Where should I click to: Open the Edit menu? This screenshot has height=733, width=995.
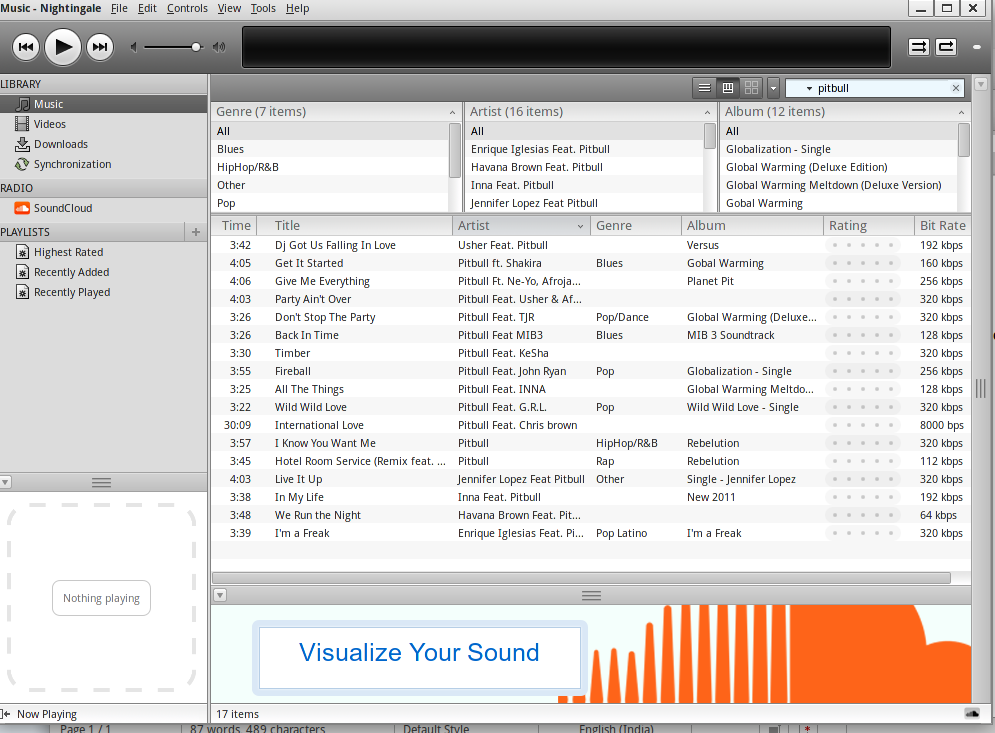point(147,8)
